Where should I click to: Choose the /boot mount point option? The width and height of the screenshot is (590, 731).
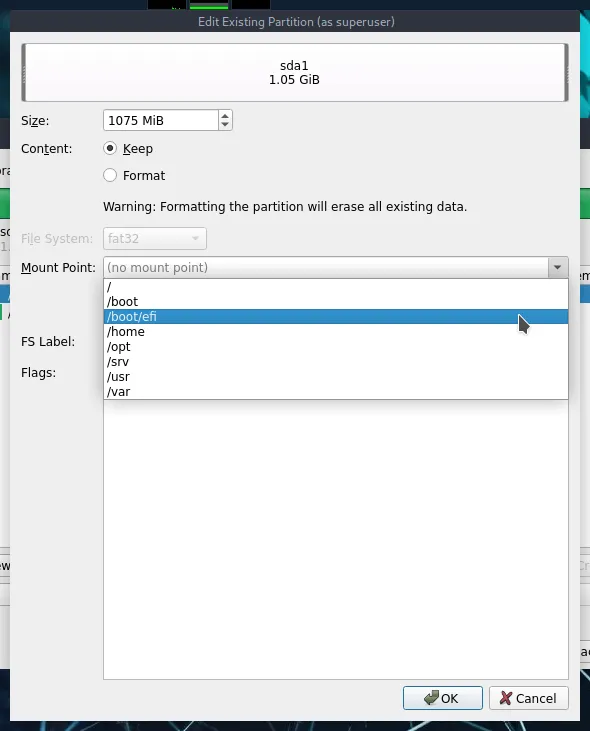tap(336, 302)
